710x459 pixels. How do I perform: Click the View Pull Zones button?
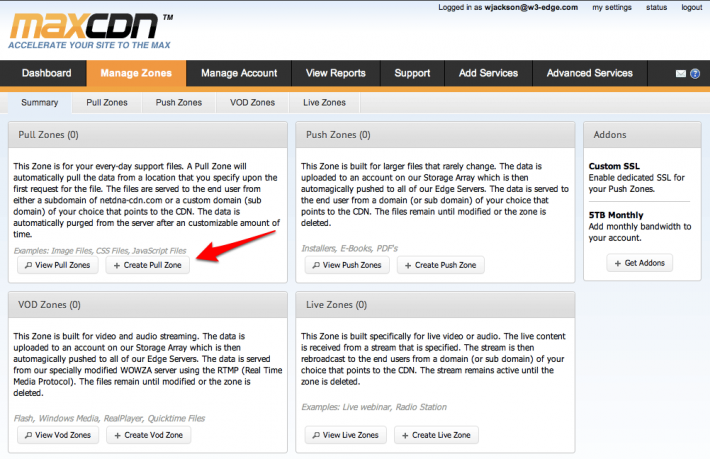coord(58,265)
